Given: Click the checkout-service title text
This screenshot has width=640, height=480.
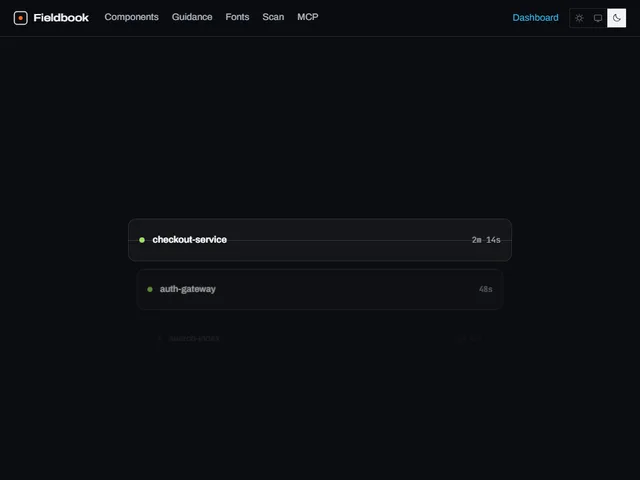Looking at the screenshot, I should tap(189, 240).
